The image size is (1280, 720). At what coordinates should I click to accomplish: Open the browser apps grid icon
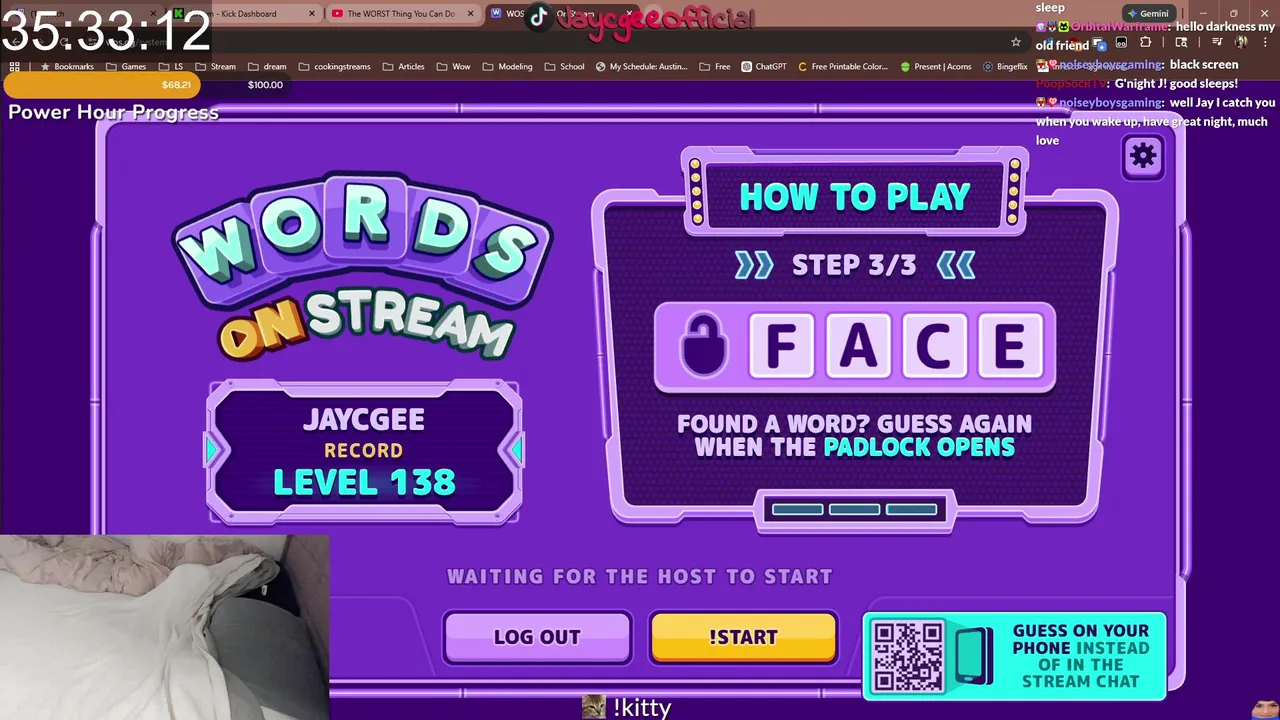coord(14,67)
